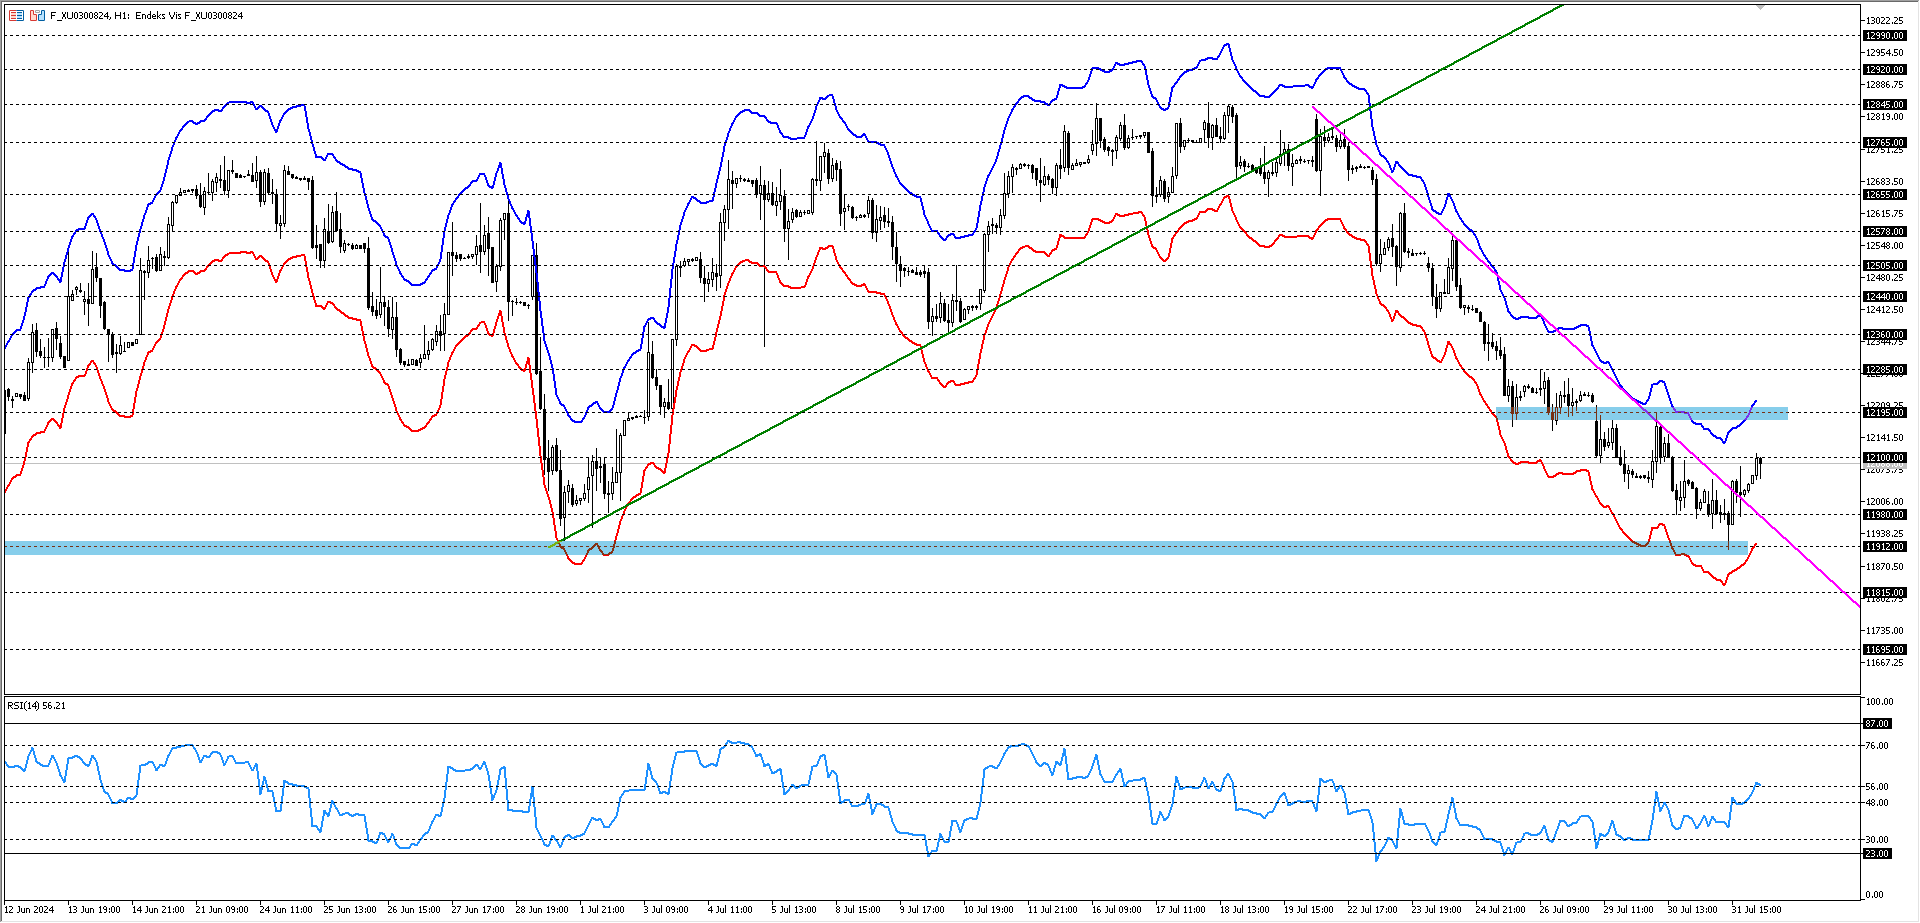Click the 24 Jul 21:00 time label
The height and width of the screenshot is (923, 1920).
tap(1501, 910)
